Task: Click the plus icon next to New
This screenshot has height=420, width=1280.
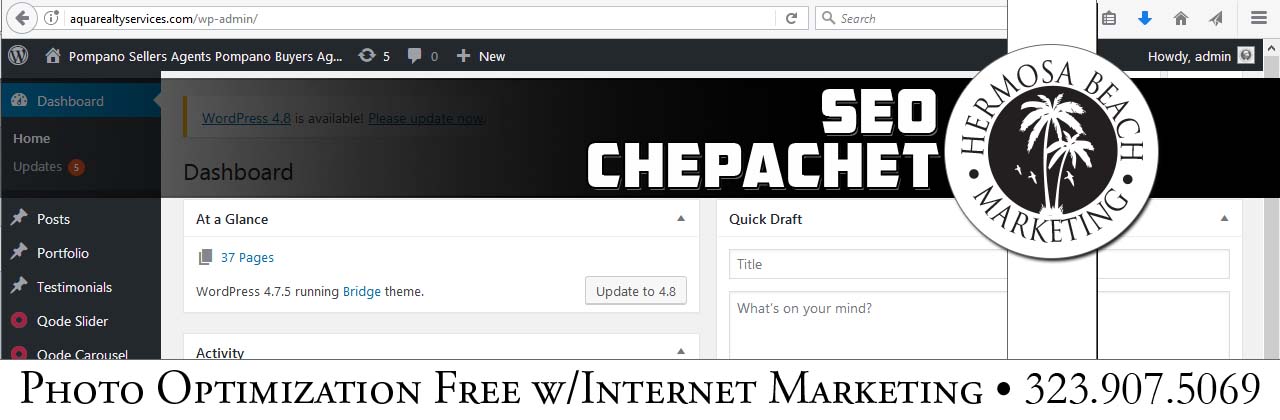Action: (463, 56)
